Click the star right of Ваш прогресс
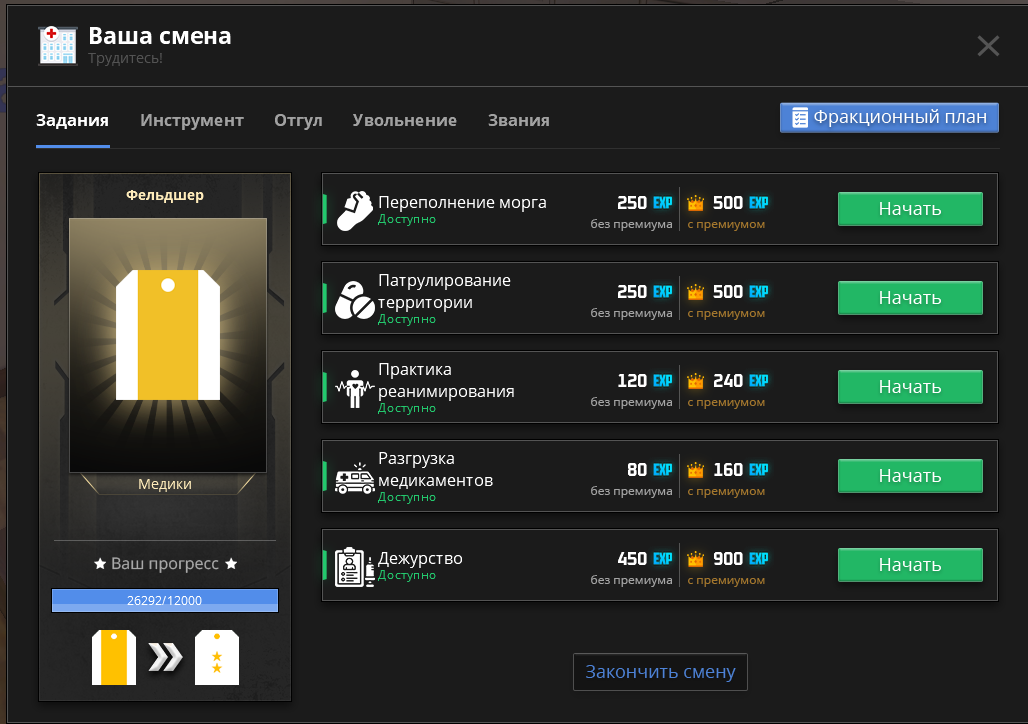The height and width of the screenshot is (724, 1028). (x=231, y=563)
